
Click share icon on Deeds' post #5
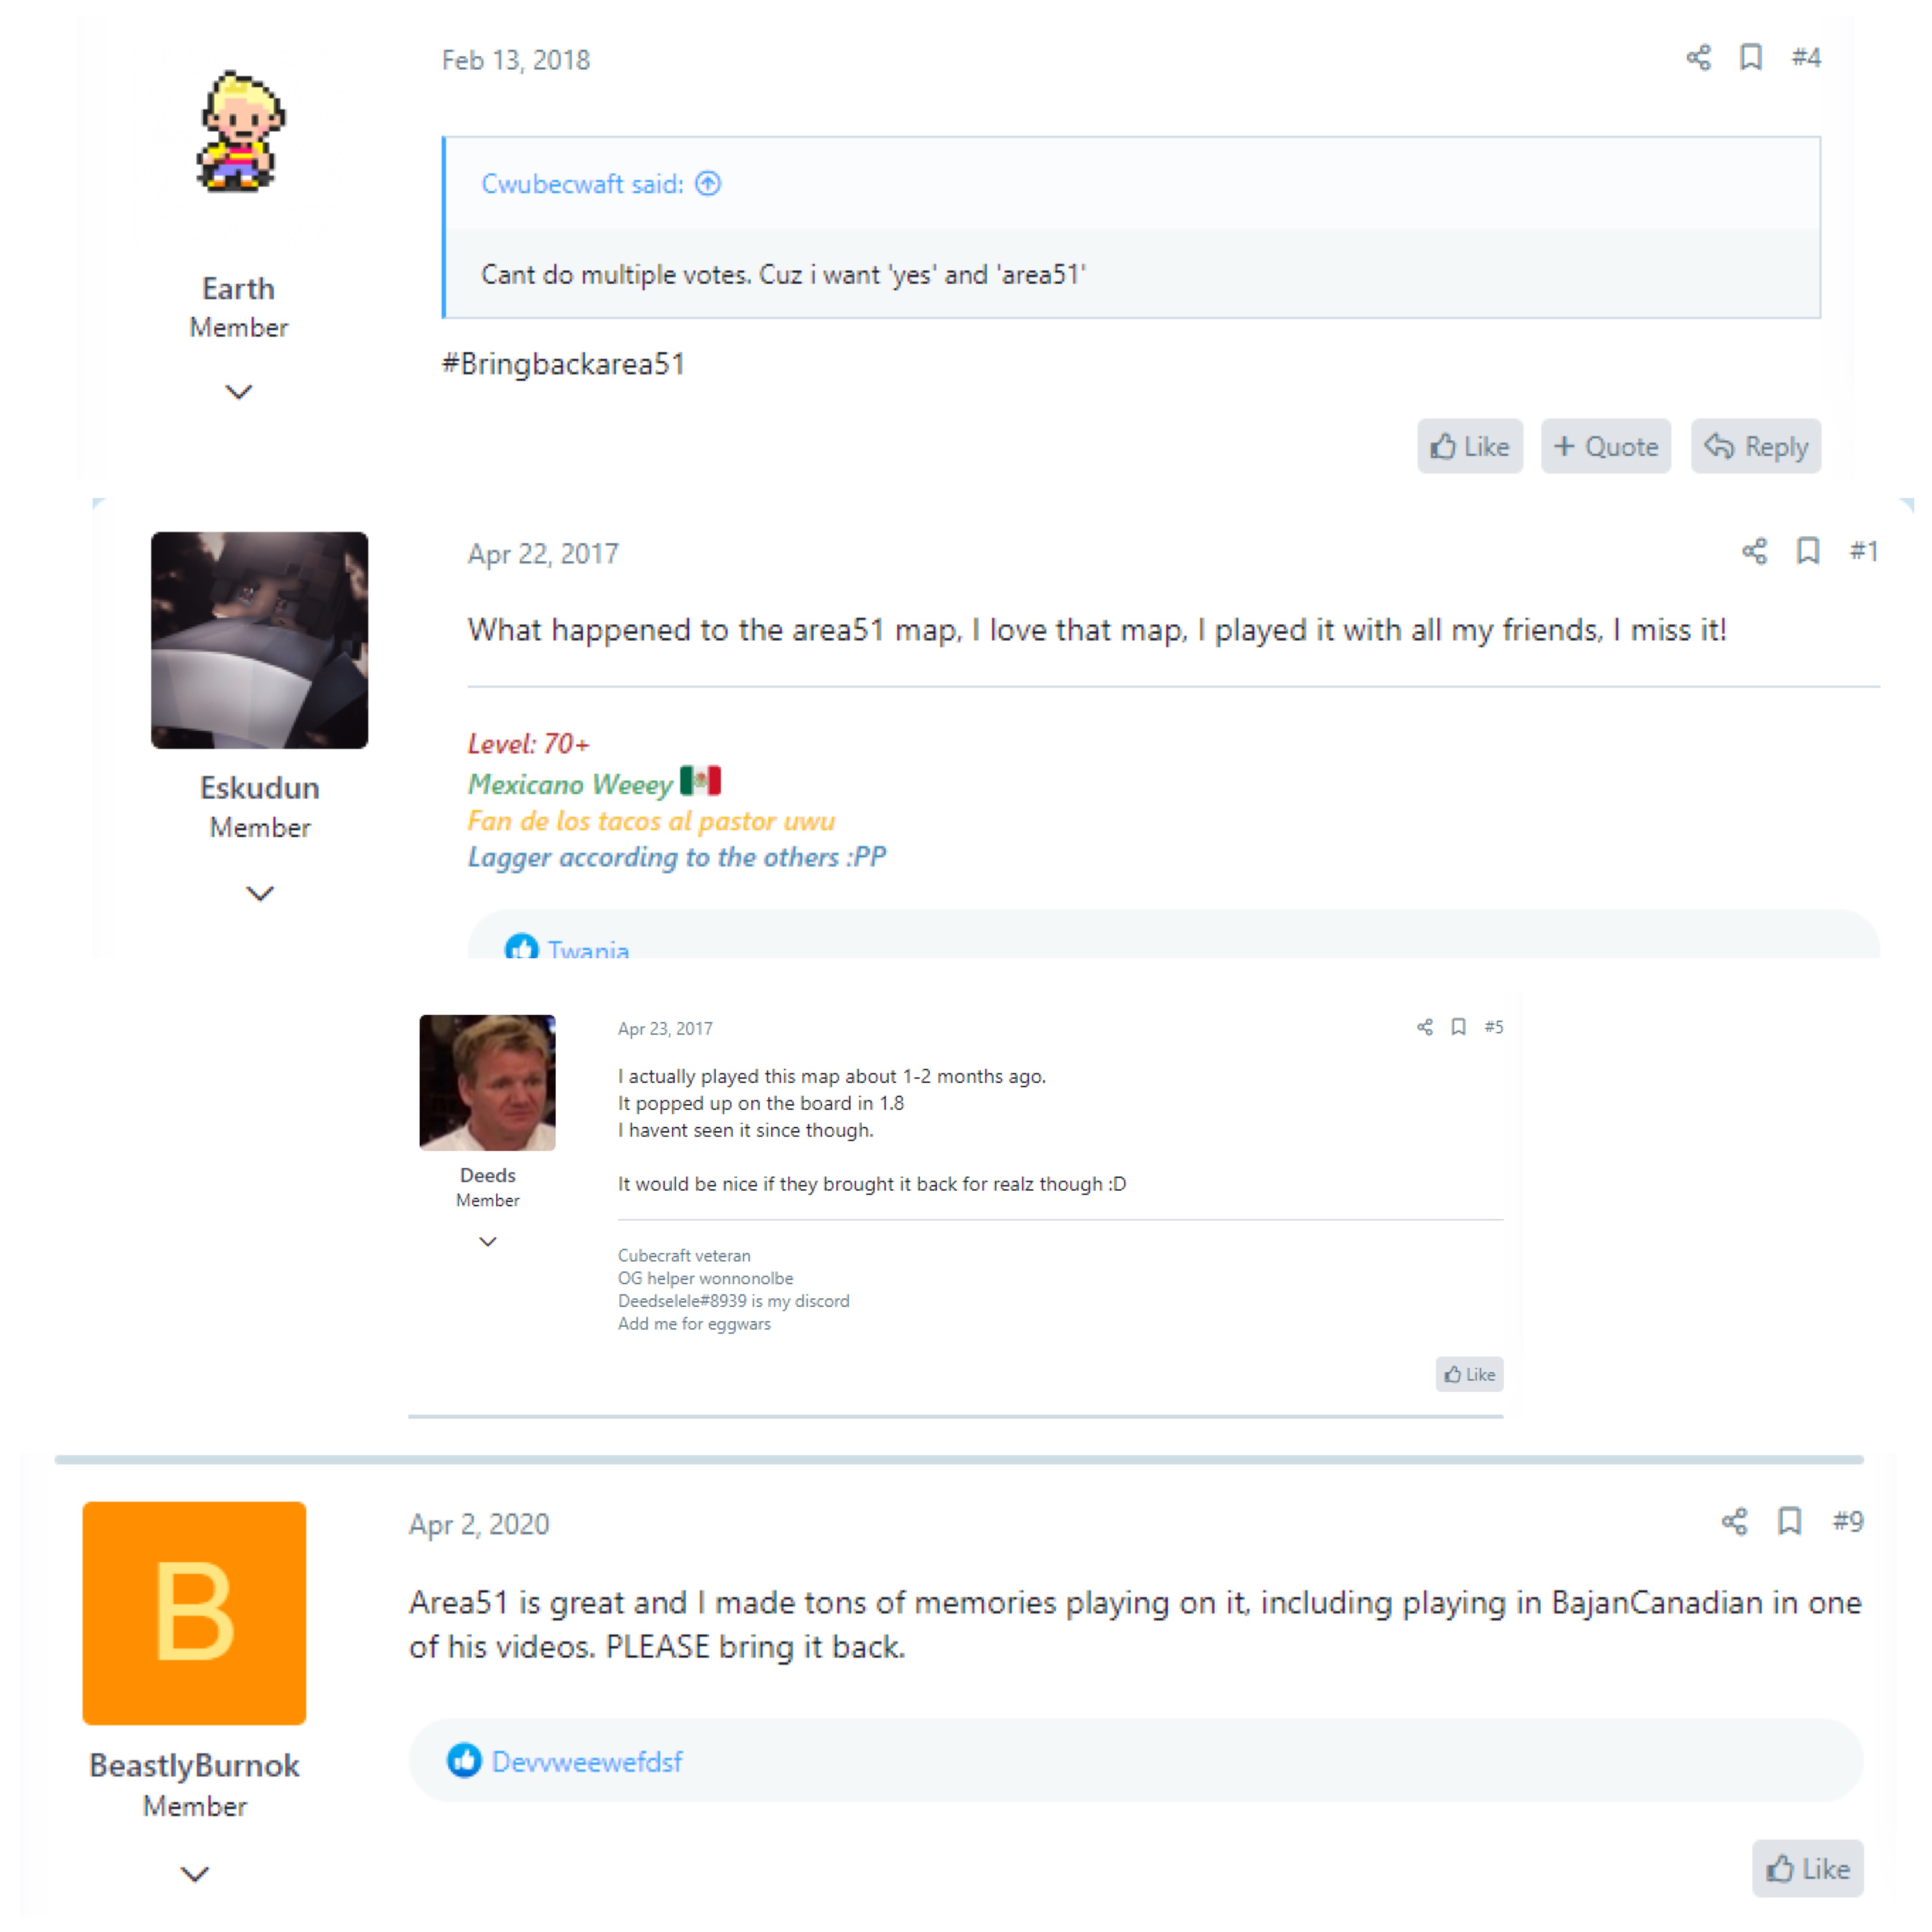point(1424,1027)
